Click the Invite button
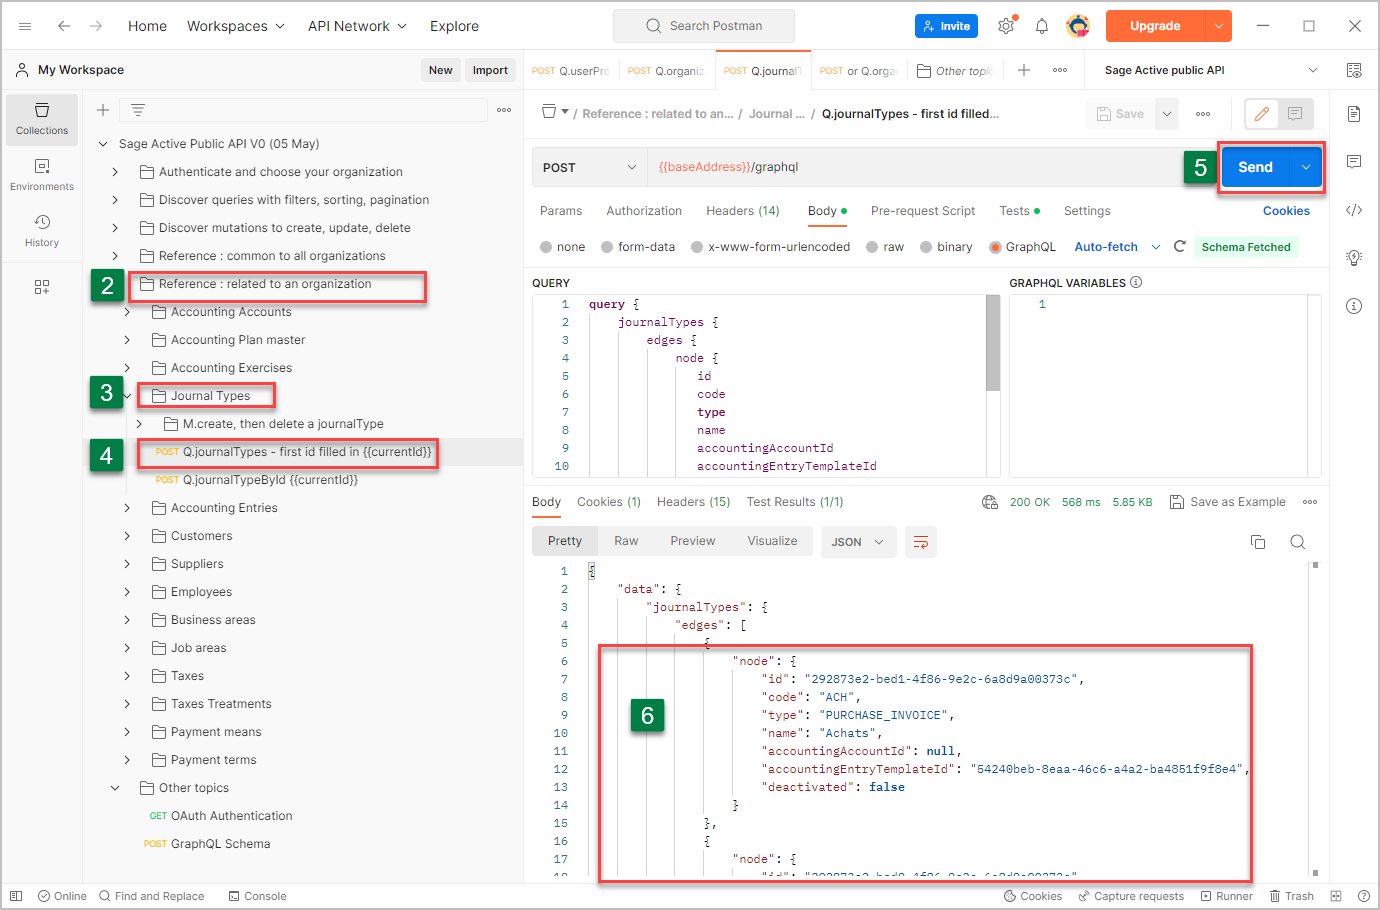Viewport: 1380px width, 910px height. point(946,26)
